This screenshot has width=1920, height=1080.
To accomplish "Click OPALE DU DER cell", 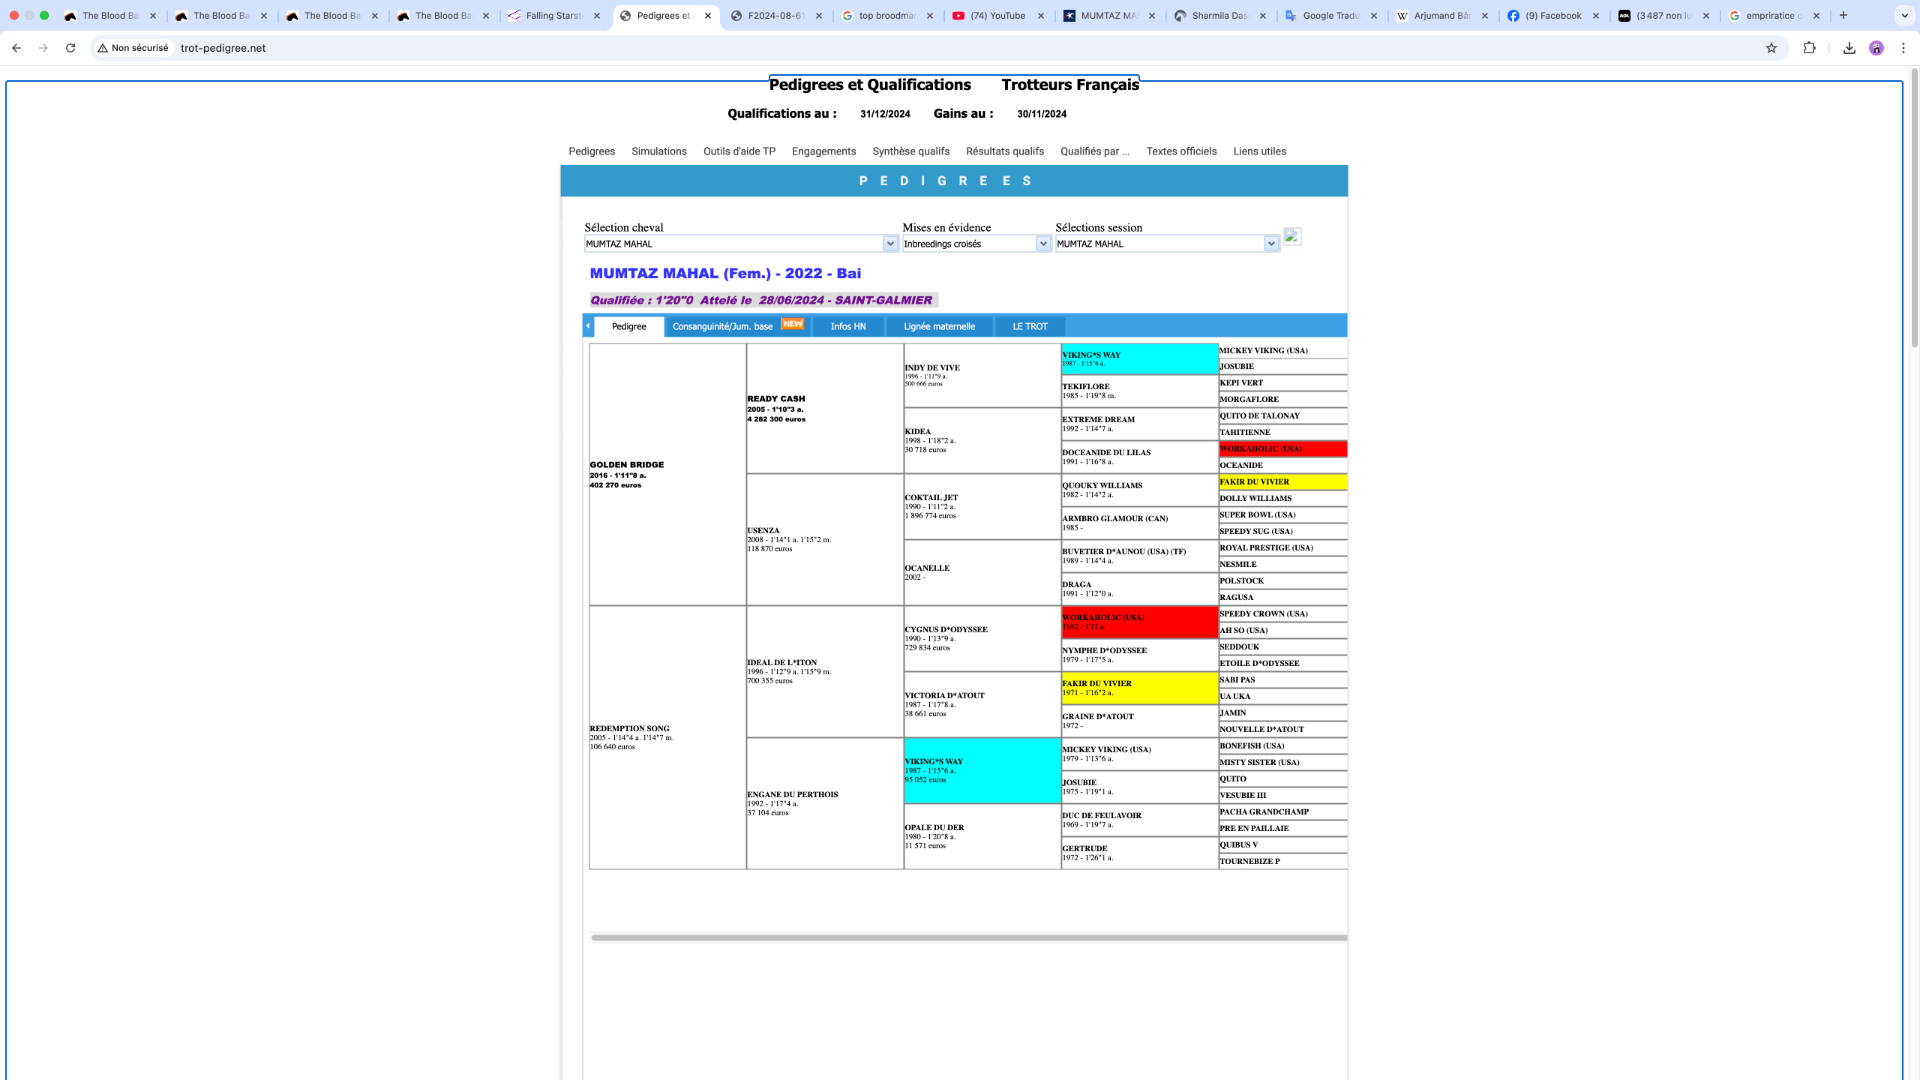I will point(982,837).
